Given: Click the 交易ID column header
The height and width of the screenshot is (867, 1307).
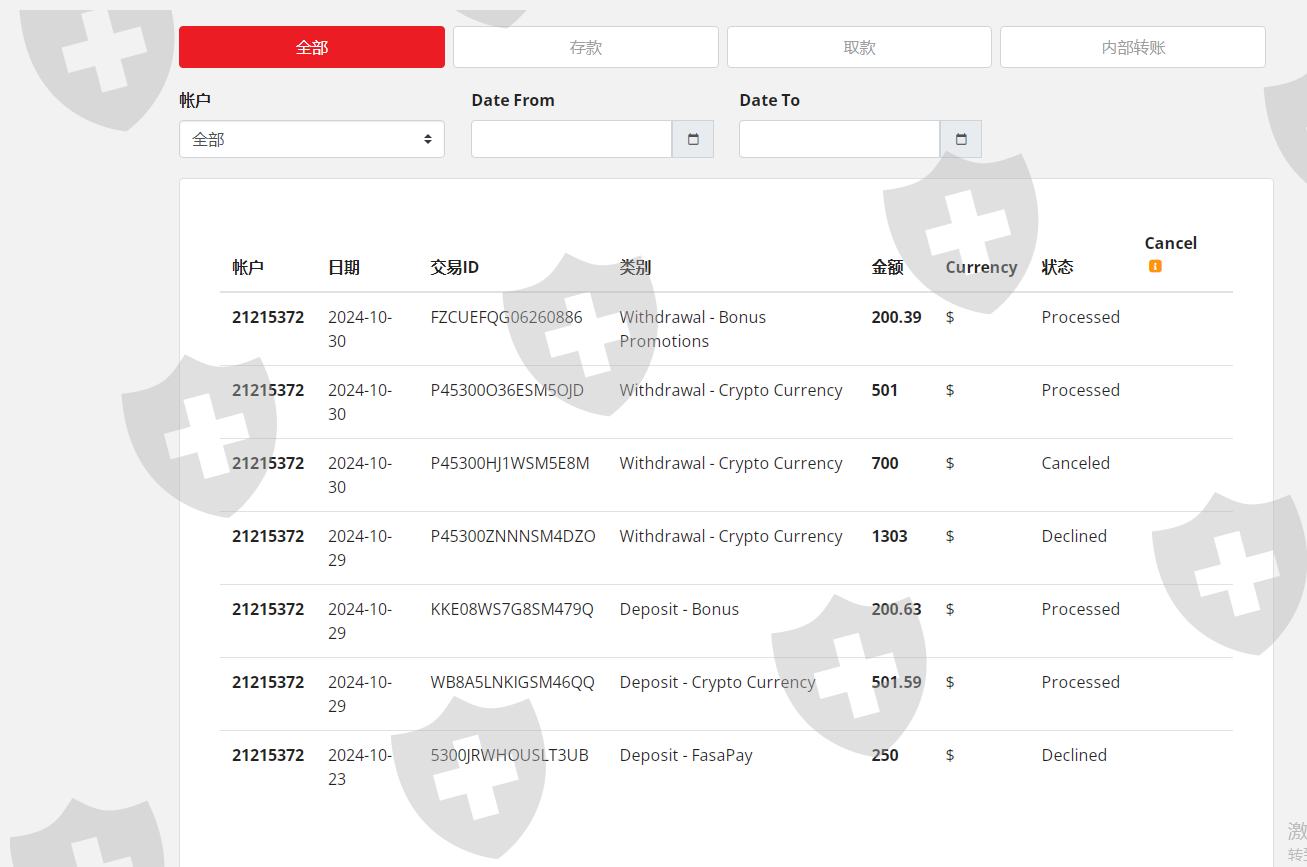Looking at the screenshot, I should 455,267.
